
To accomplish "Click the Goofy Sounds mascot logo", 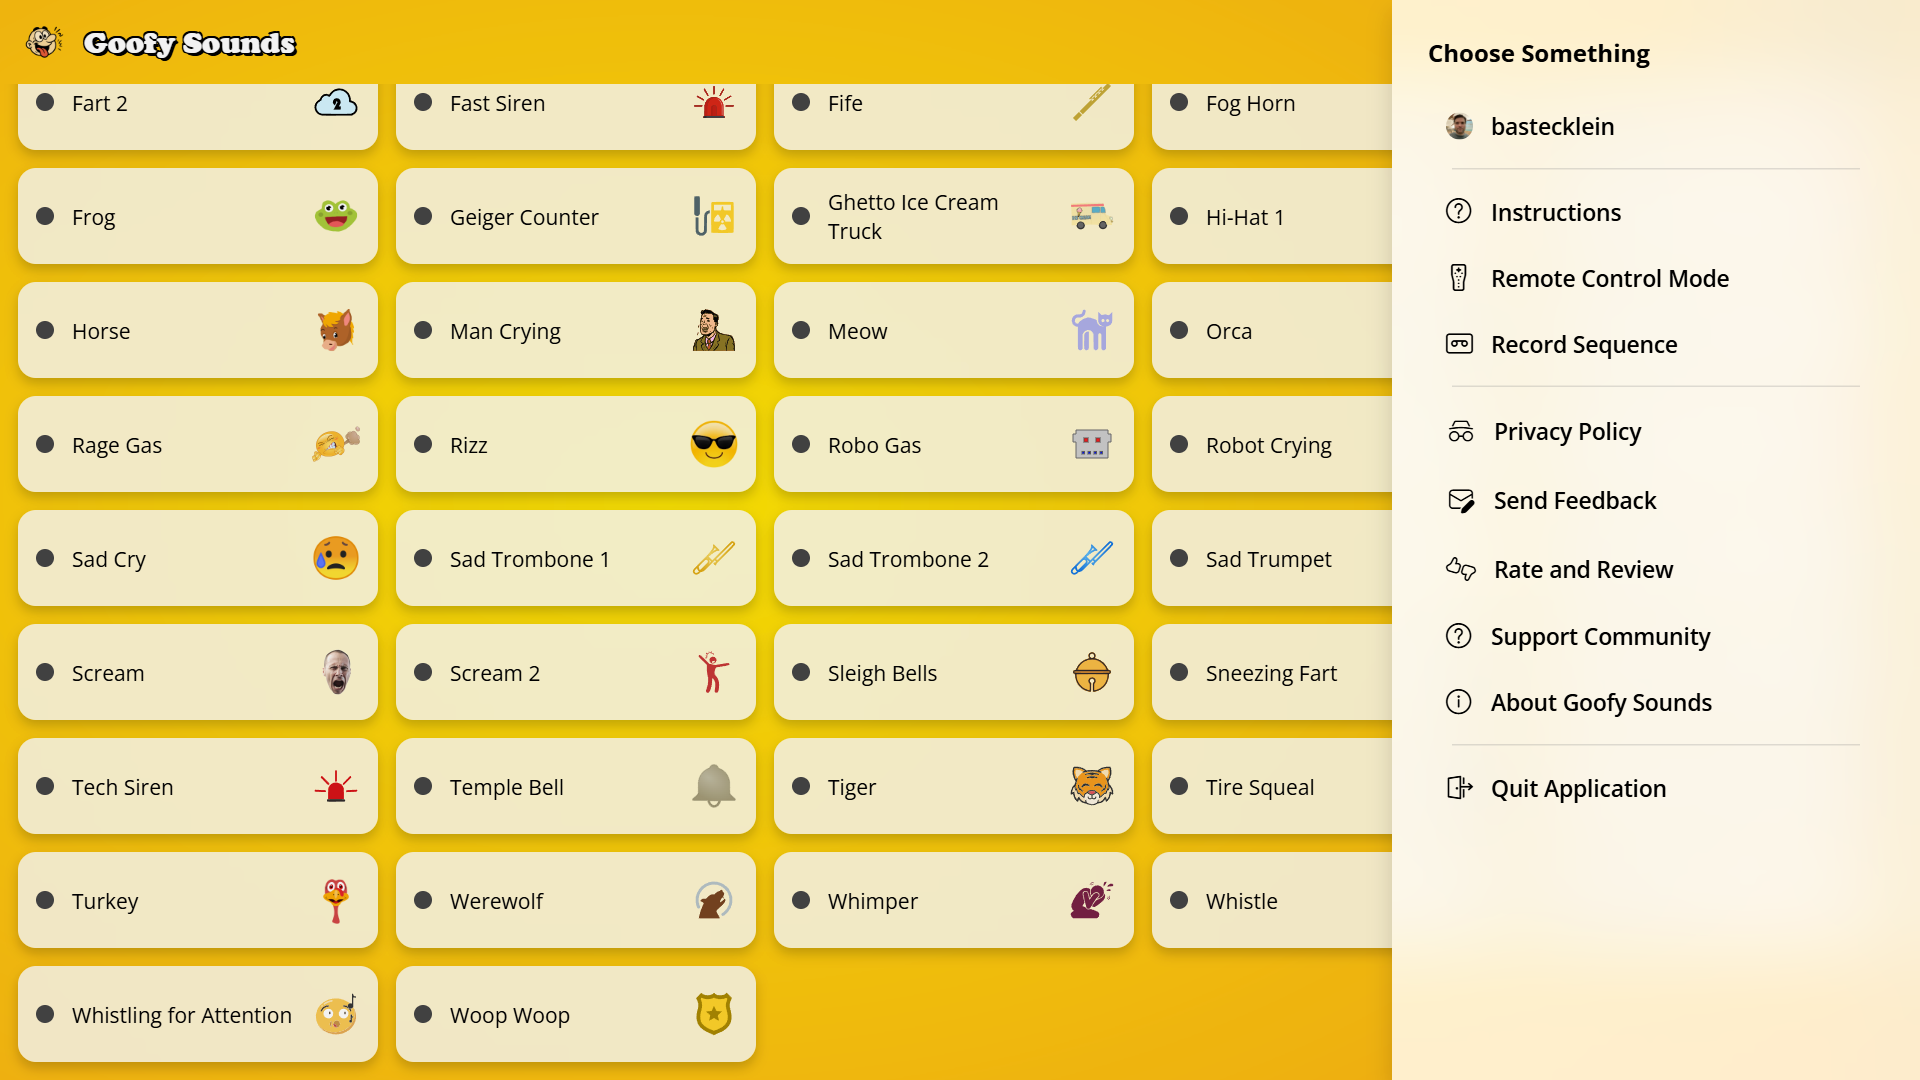I will pyautogui.click(x=44, y=42).
